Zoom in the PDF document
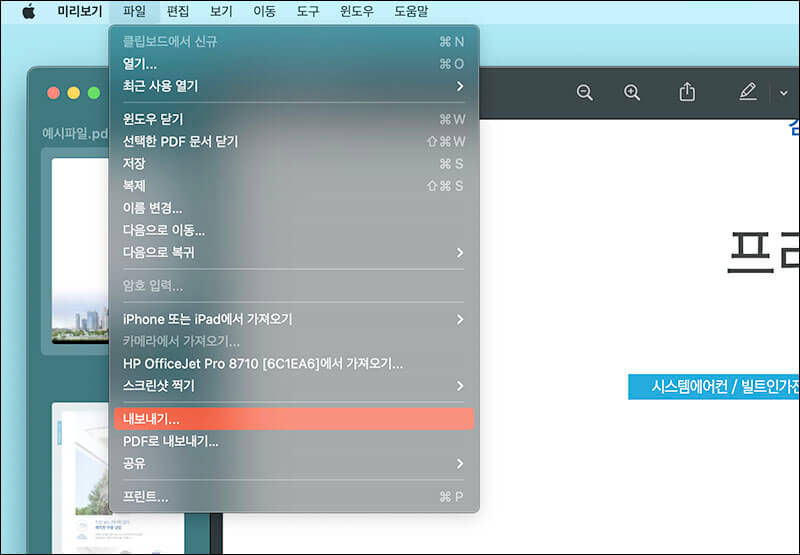Viewport: 800px width, 555px height. click(x=632, y=92)
